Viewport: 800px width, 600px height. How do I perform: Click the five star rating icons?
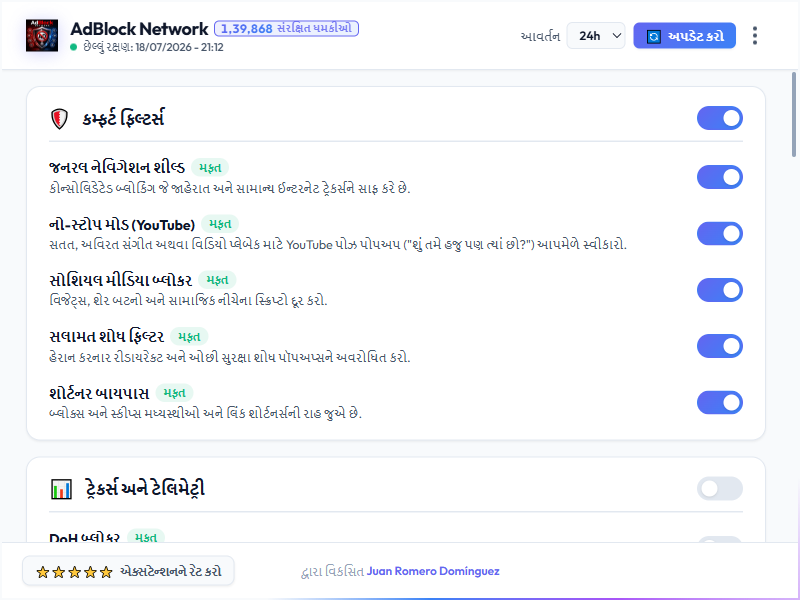point(74,572)
